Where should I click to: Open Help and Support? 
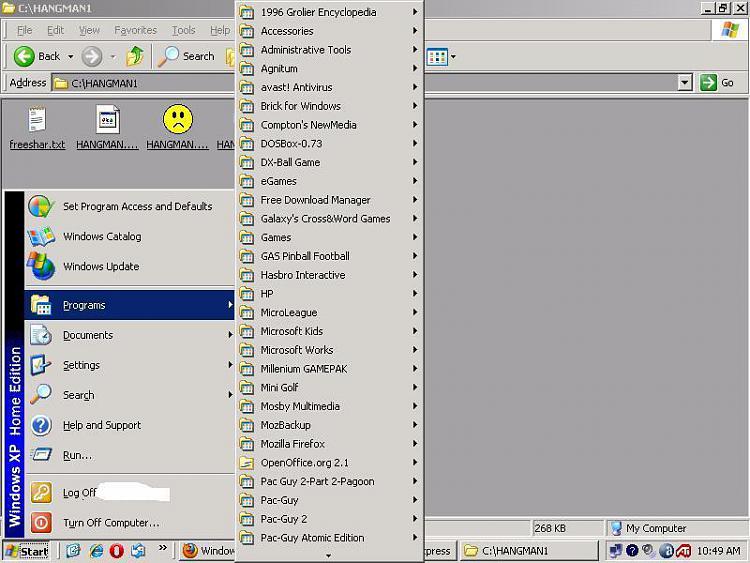pos(129,425)
